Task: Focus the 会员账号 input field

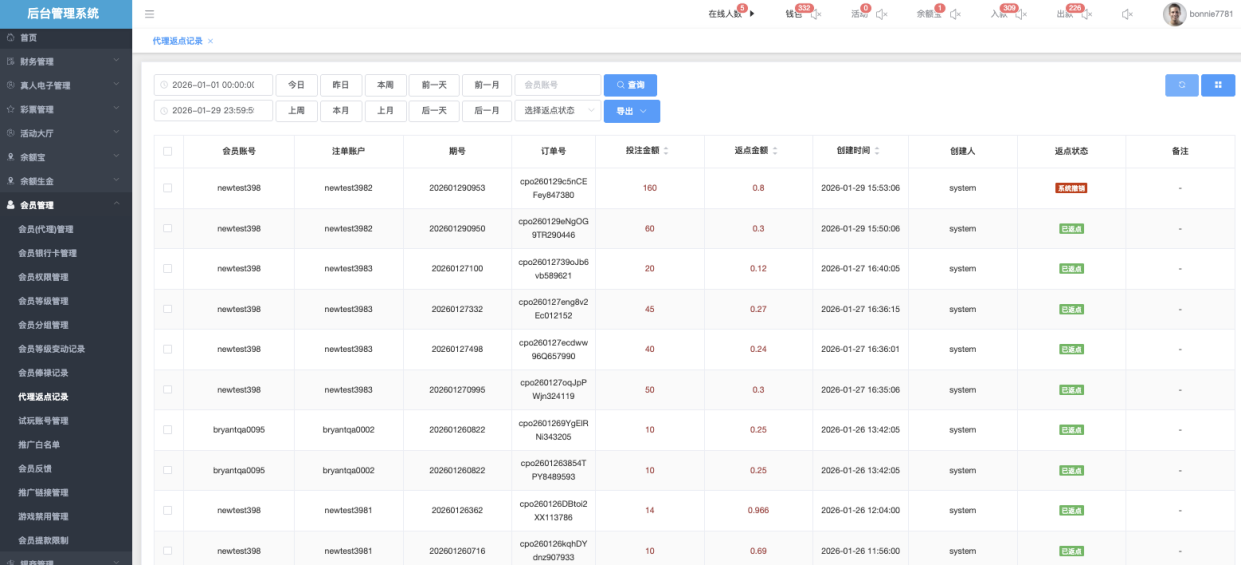Action: coord(558,85)
